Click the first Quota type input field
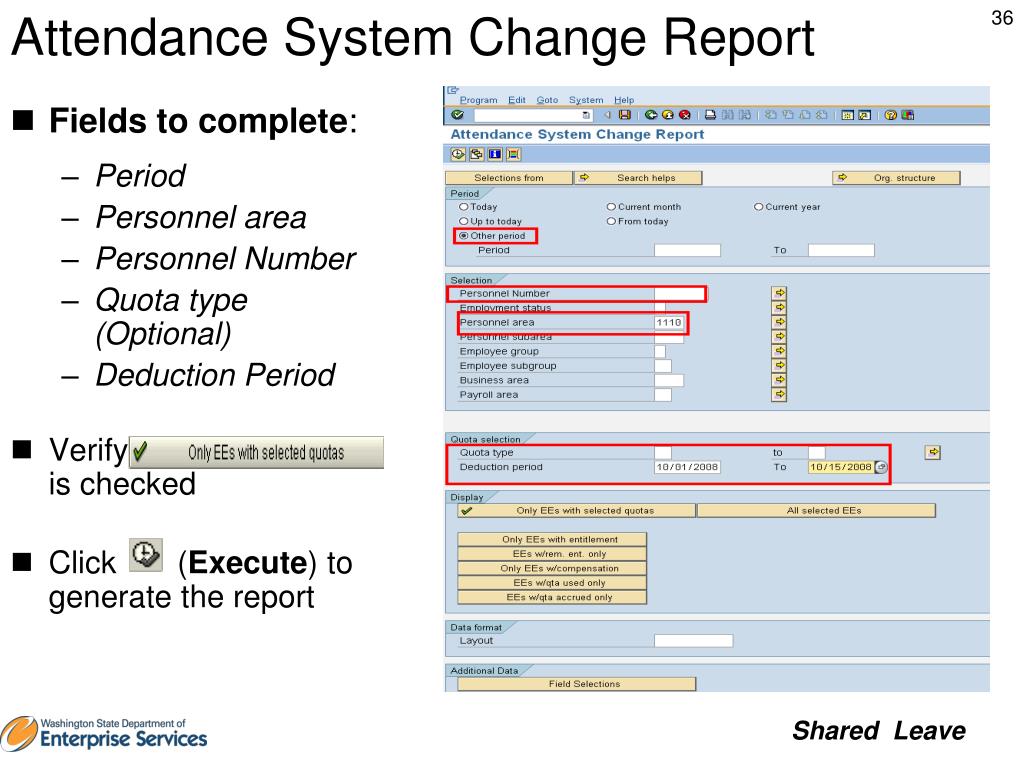Screen dimensions: 1024x768 tap(662, 453)
